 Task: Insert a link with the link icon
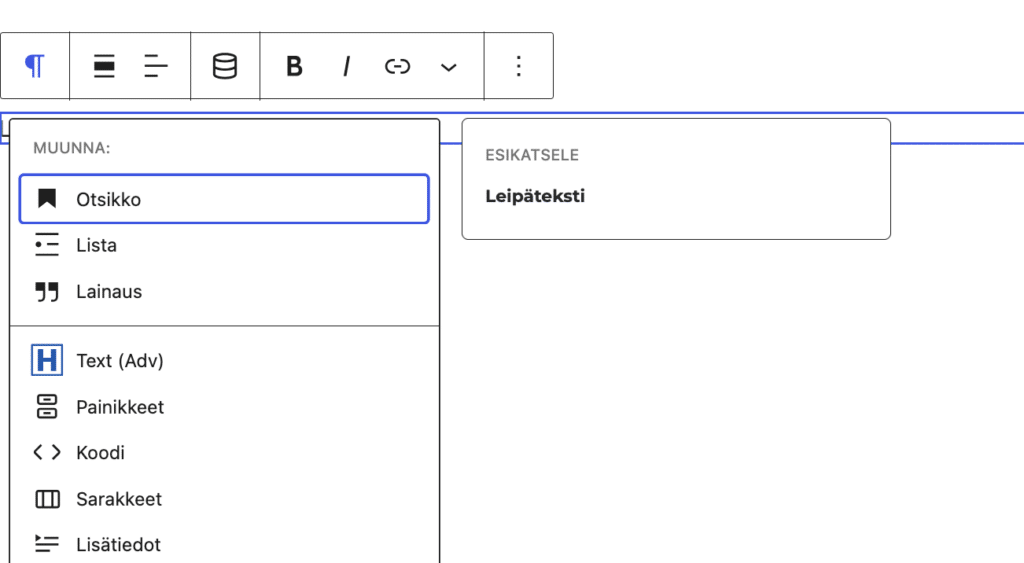(x=397, y=66)
